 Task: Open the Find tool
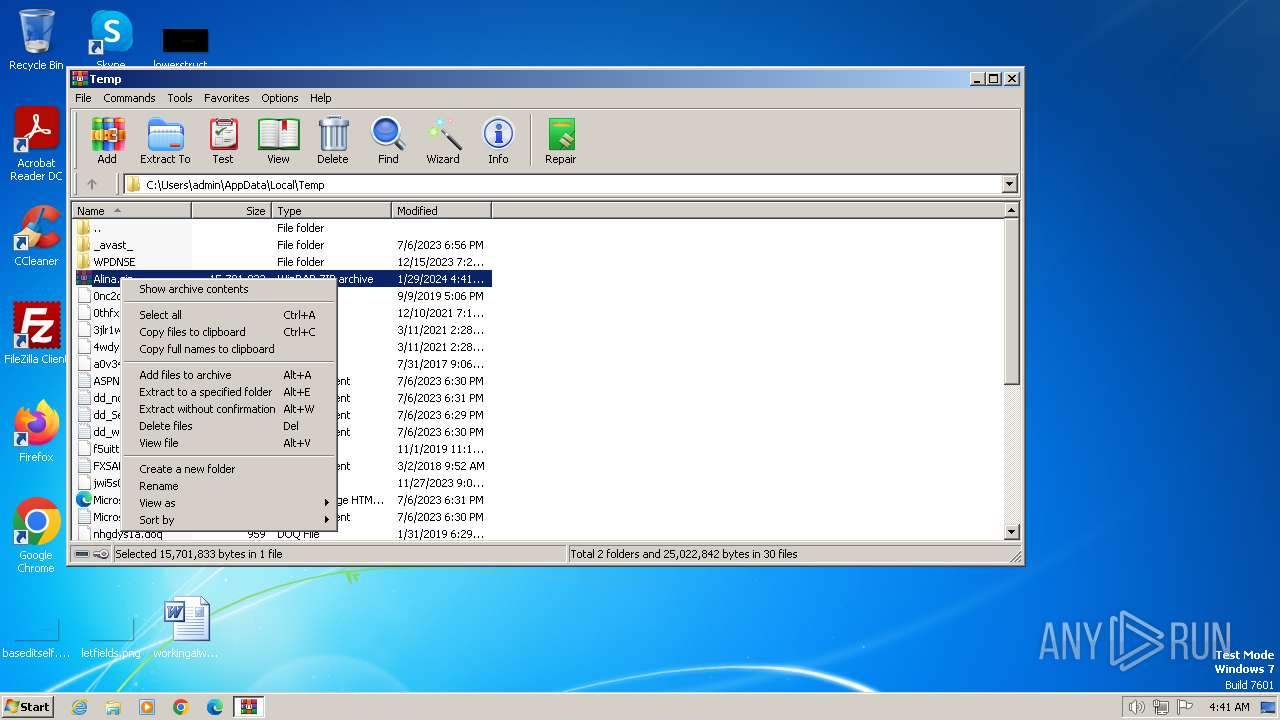(388, 141)
